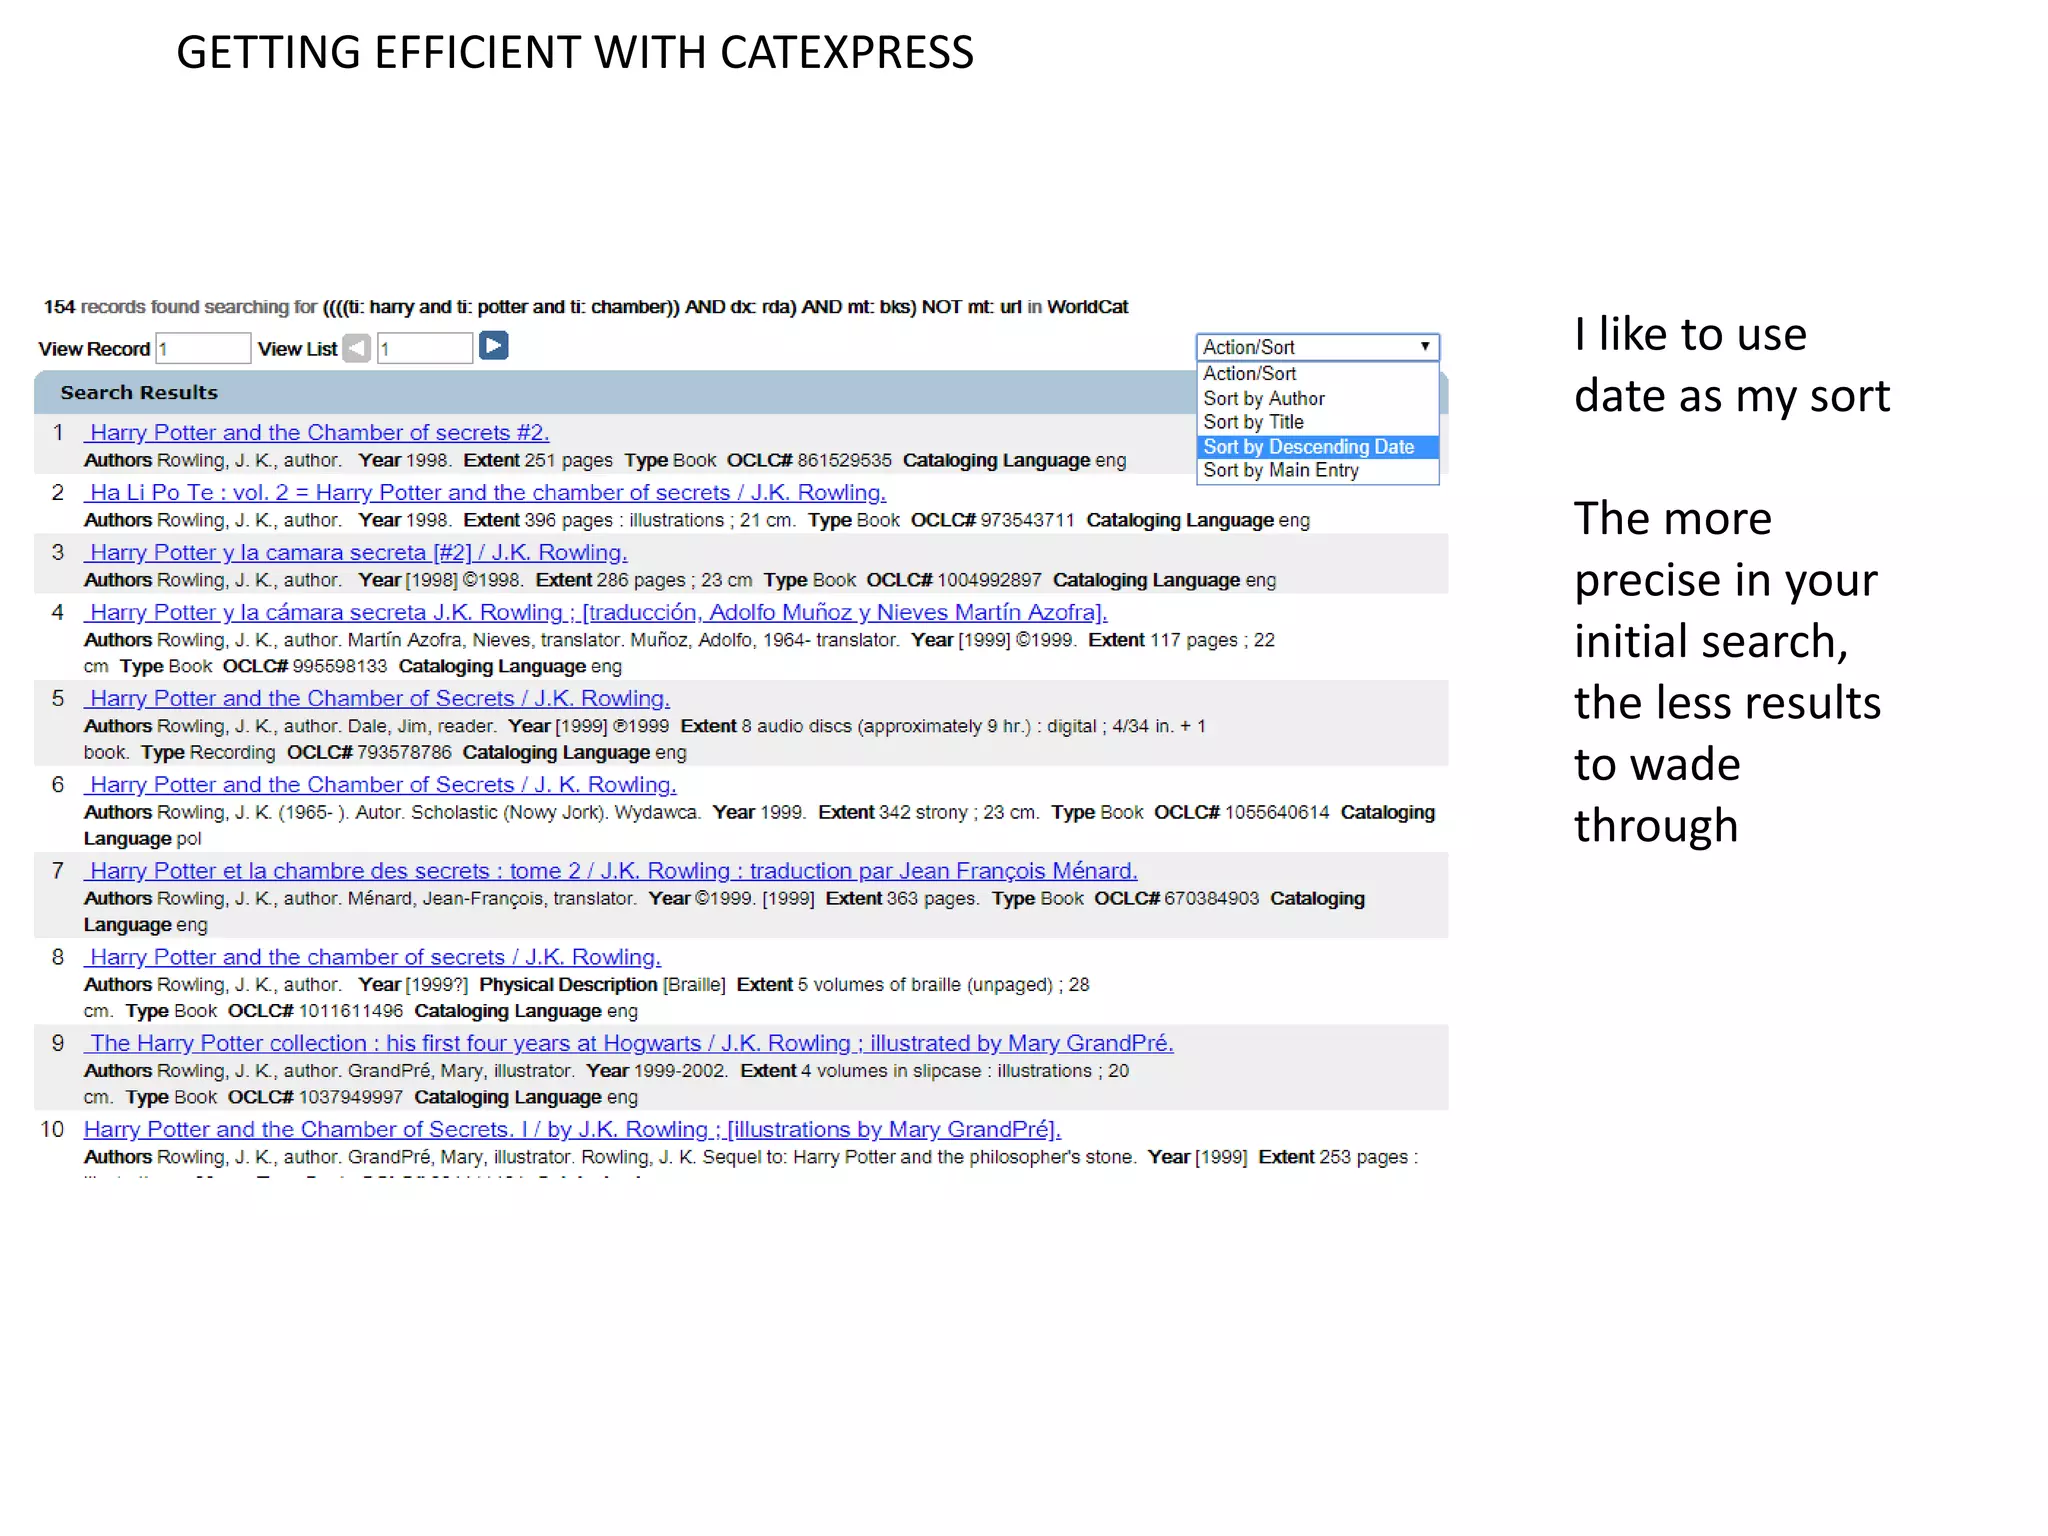Click OCLC# 670384903 in record 7
Viewport: 2048px width, 1536px height.
coord(1177,898)
